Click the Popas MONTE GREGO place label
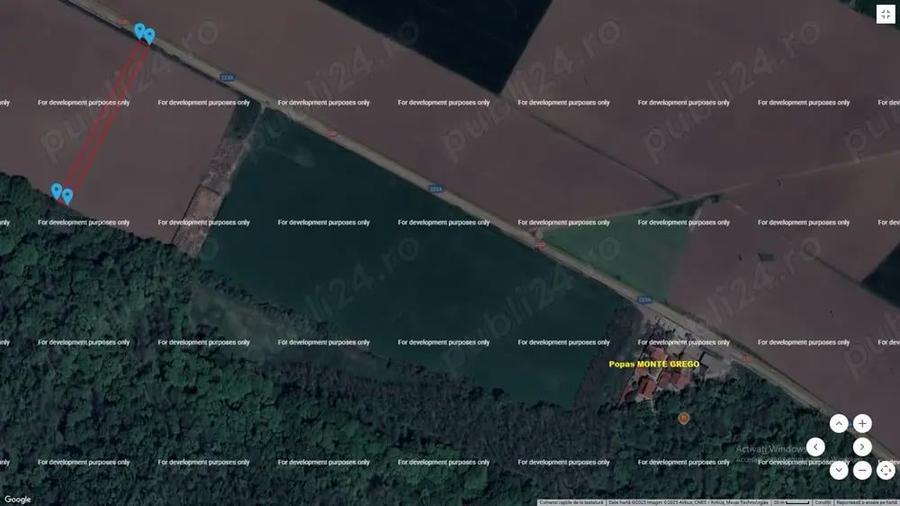The width and height of the screenshot is (900, 506). tap(654, 364)
